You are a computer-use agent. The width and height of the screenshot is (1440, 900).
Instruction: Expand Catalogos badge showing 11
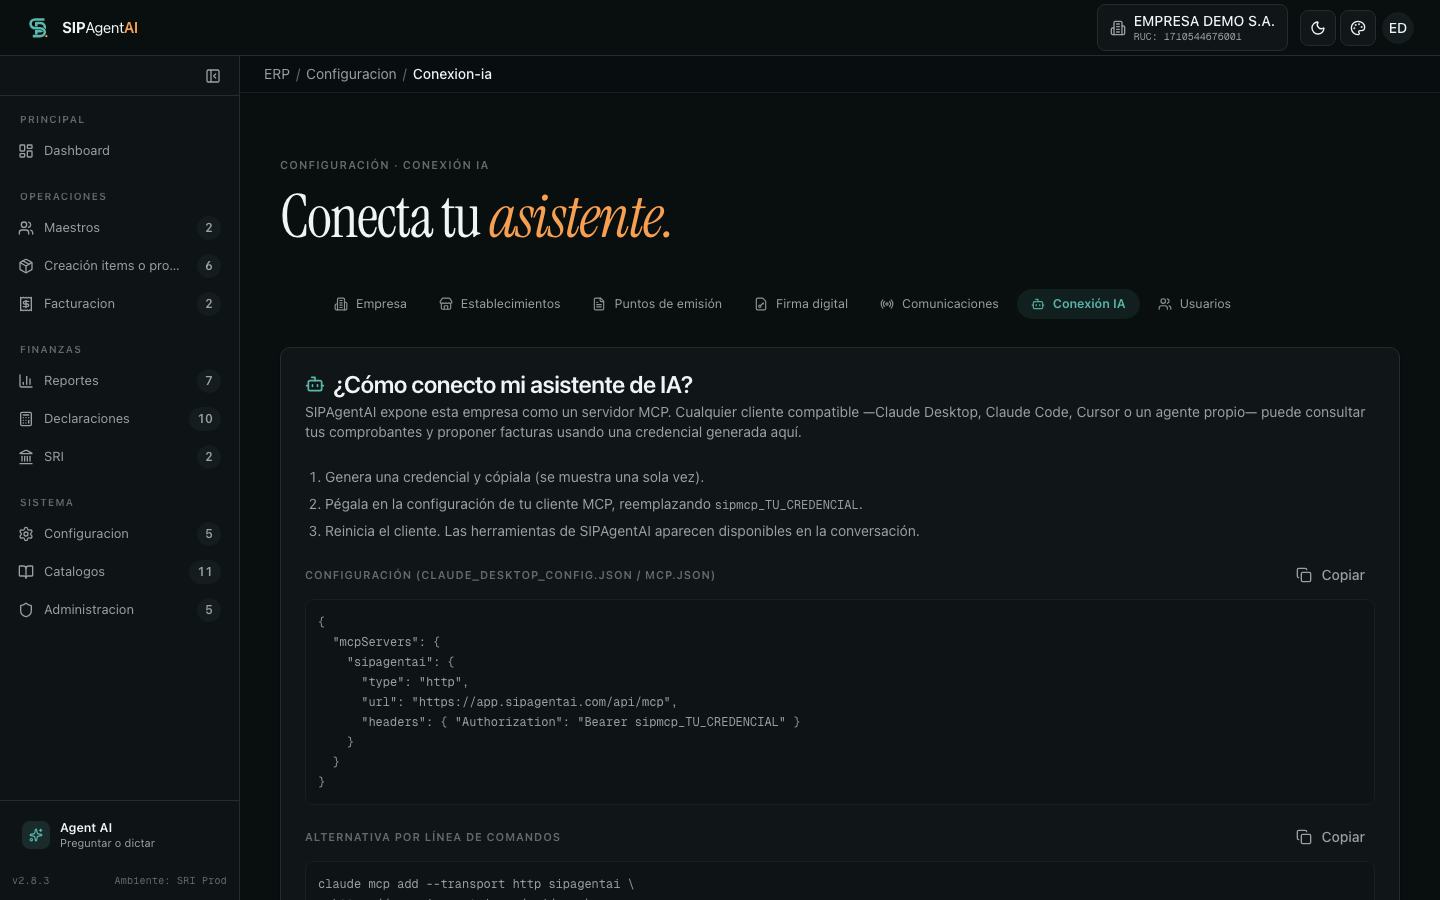(205, 572)
